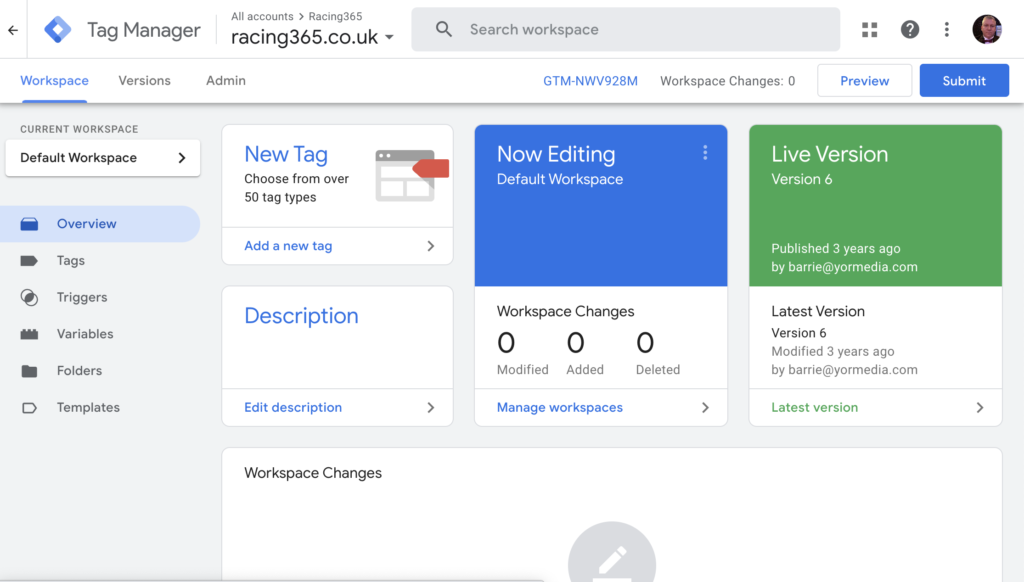Image resolution: width=1024 pixels, height=582 pixels.
Task: Select Triggers in the sidebar
Action: click(82, 297)
